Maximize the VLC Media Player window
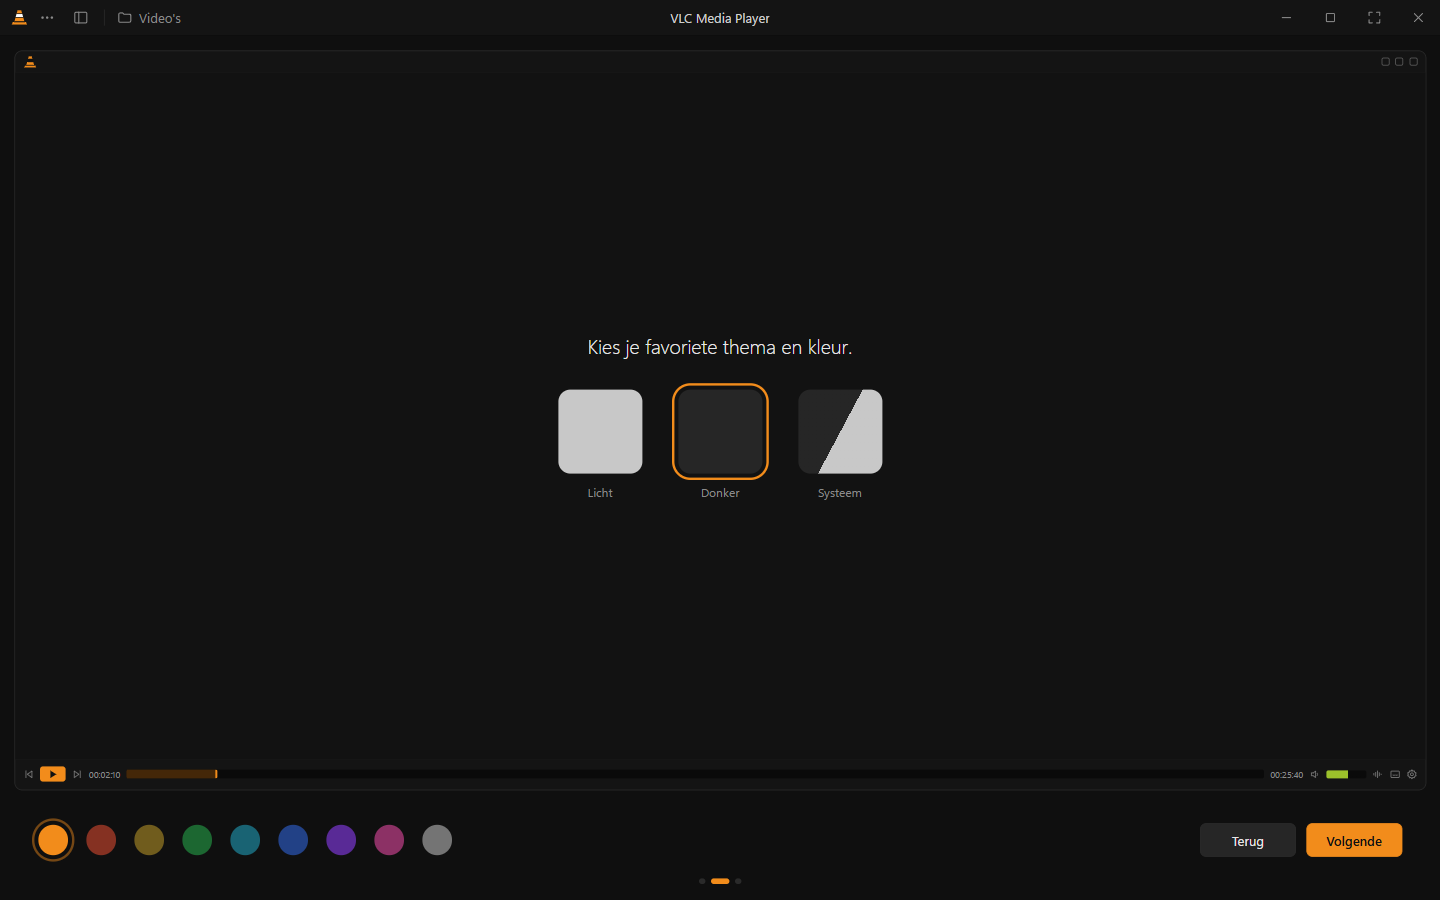The image size is (1440, 900). point(1330,18)
